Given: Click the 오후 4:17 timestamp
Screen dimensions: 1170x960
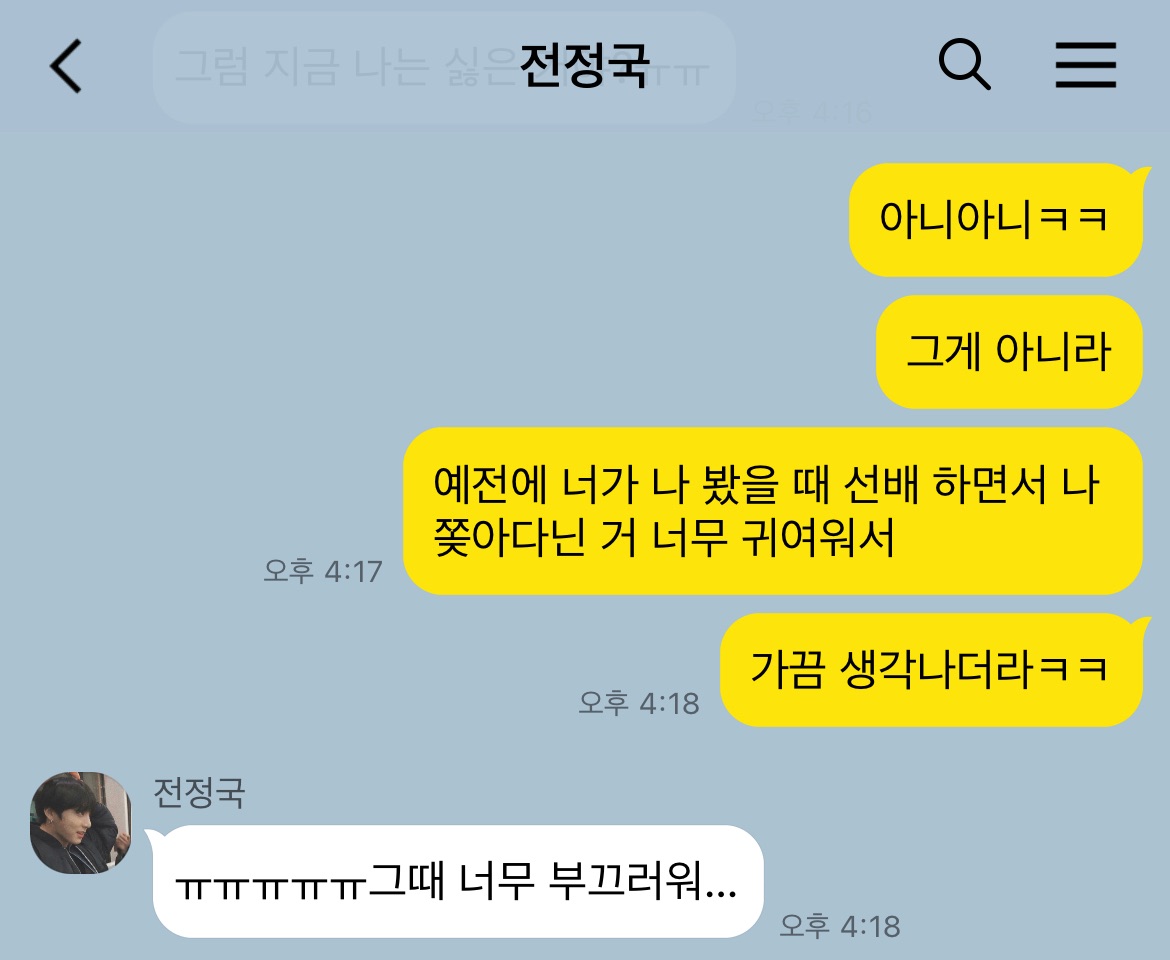Looking at the screenshot, I should (323, 571).
